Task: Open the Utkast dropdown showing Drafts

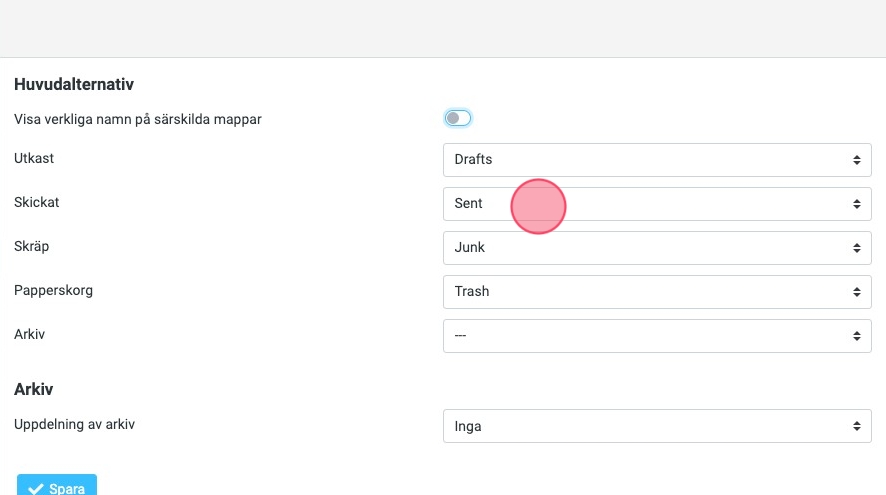Action: [656, 160]
